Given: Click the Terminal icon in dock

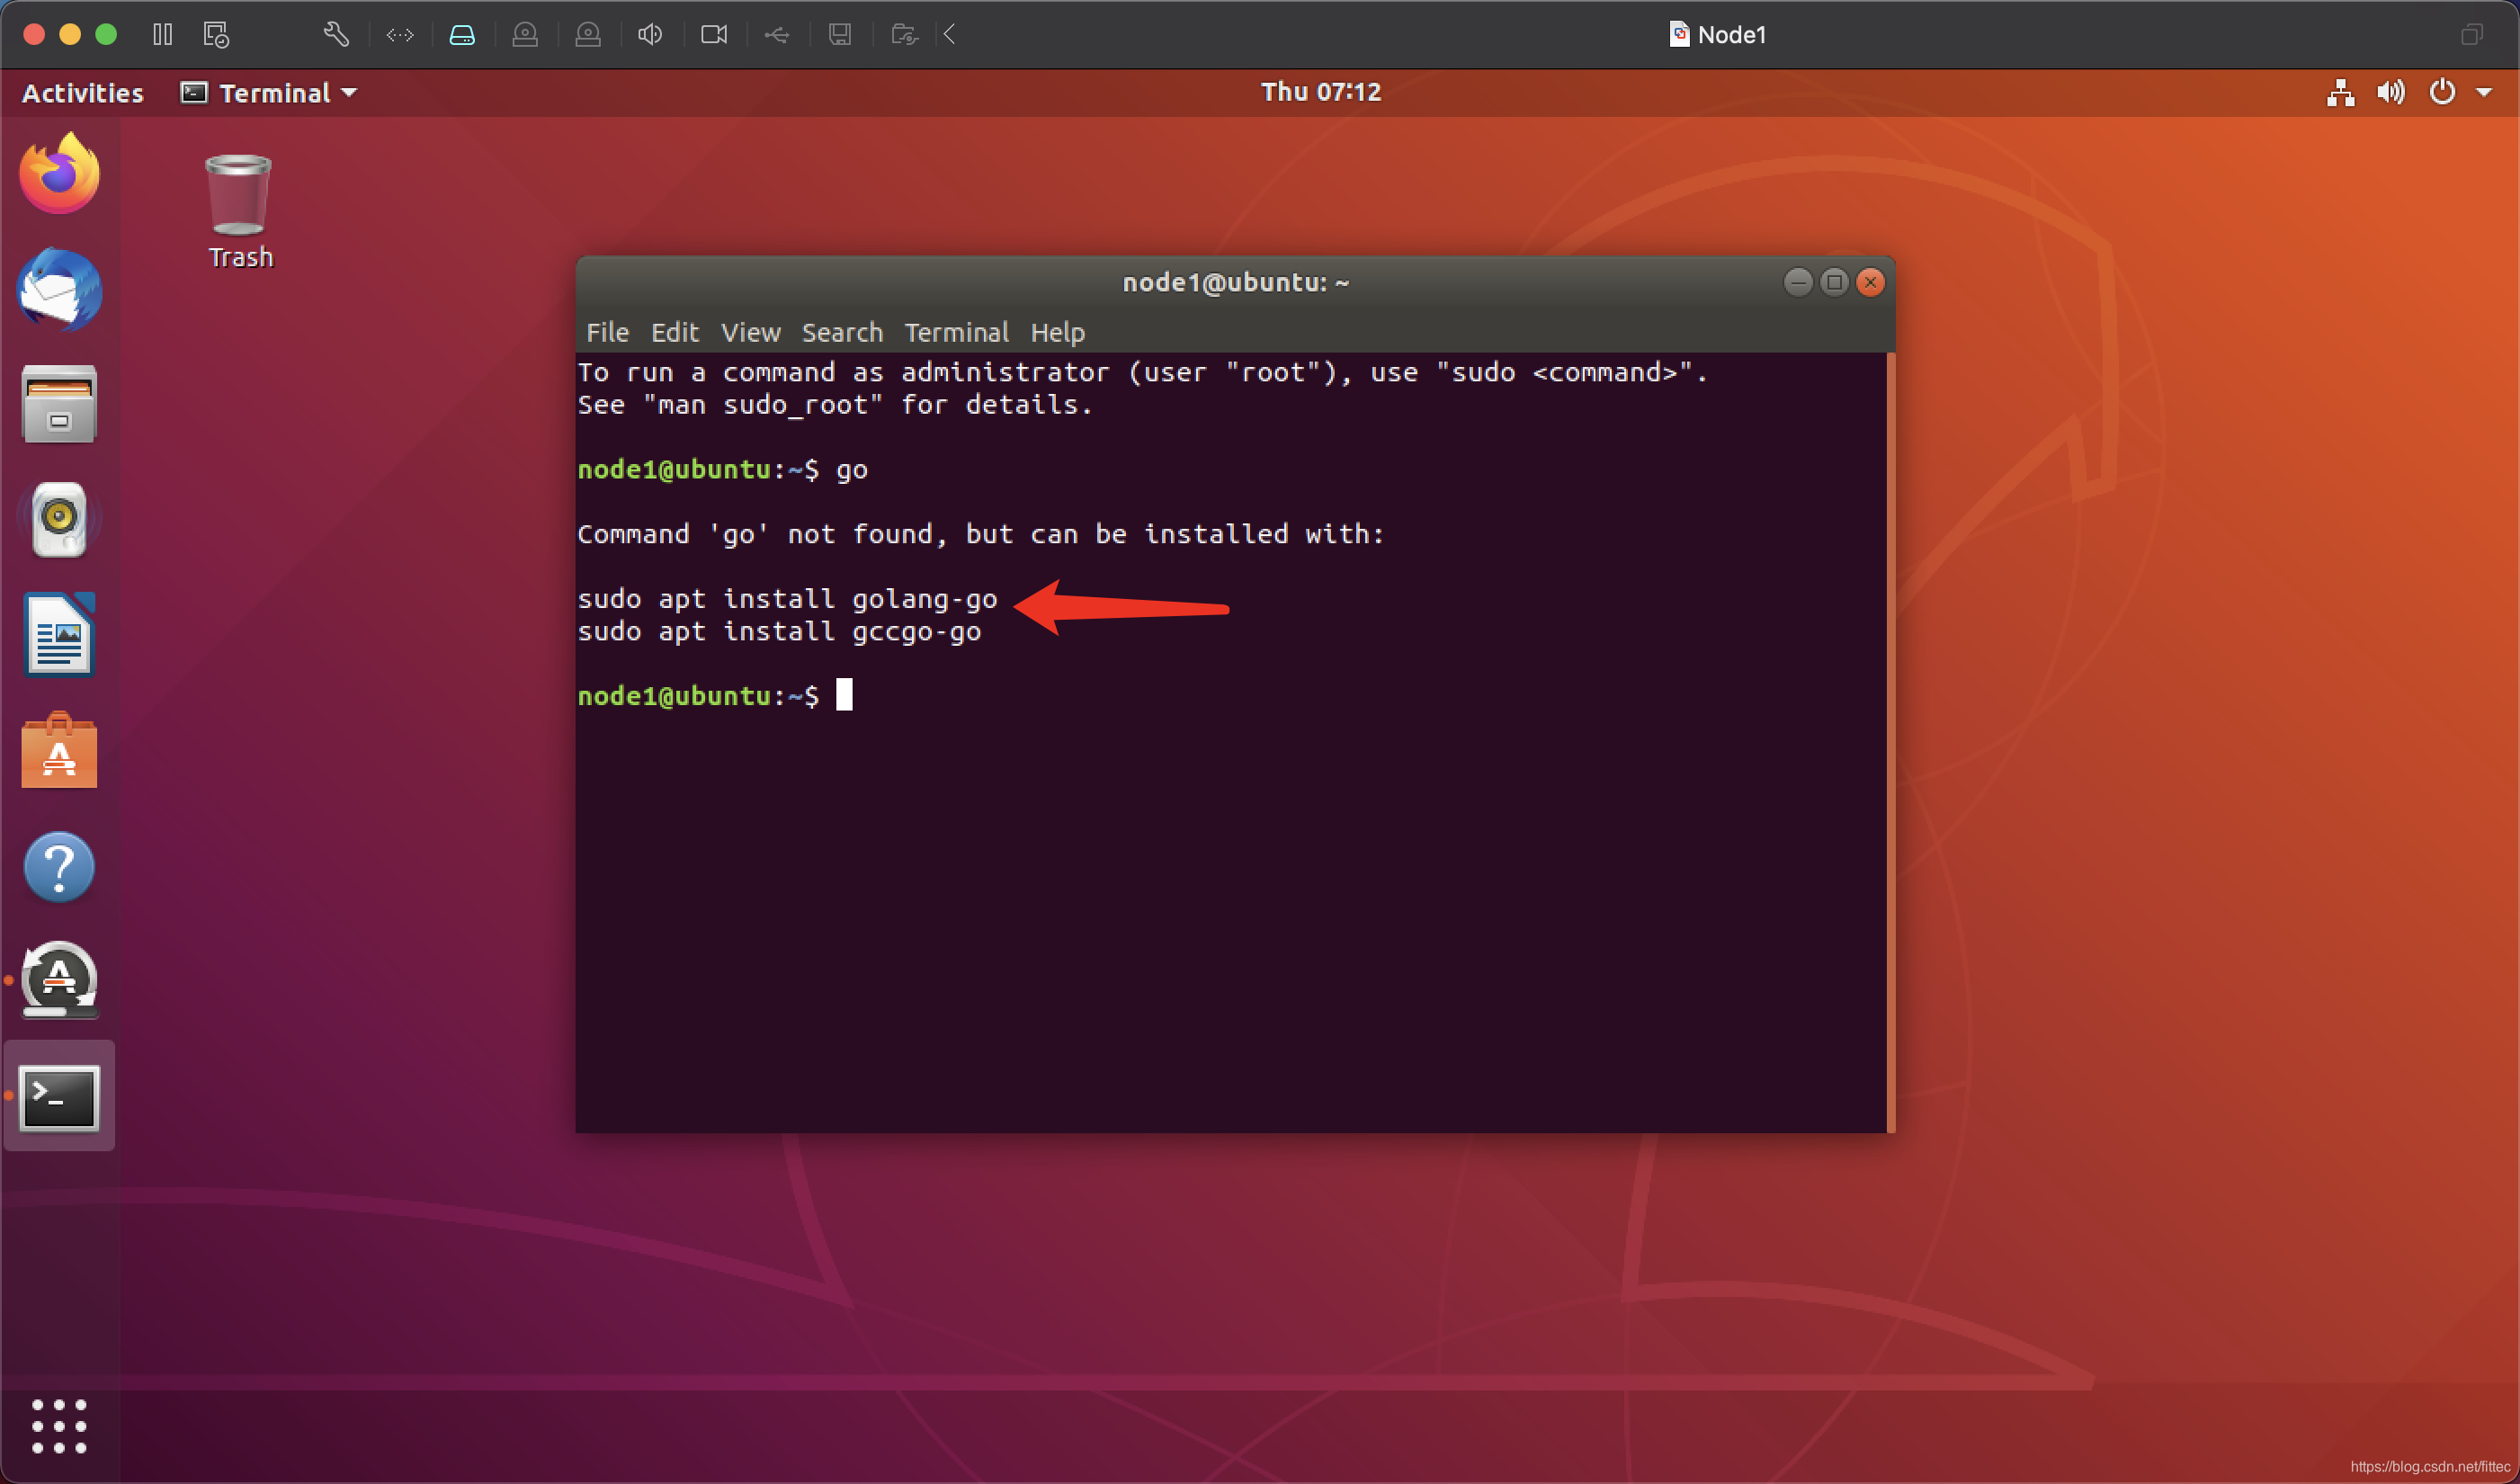Looking at the screenshot, I should [x=59, y=1097].
